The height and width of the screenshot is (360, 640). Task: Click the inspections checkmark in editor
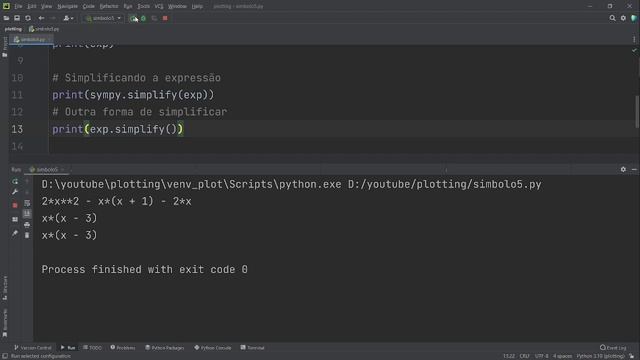[634, 50]
